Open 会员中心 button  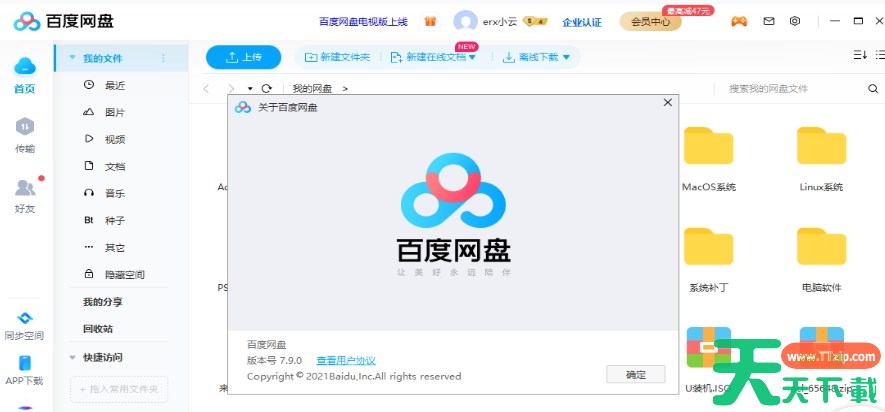[x=650, y=22]
